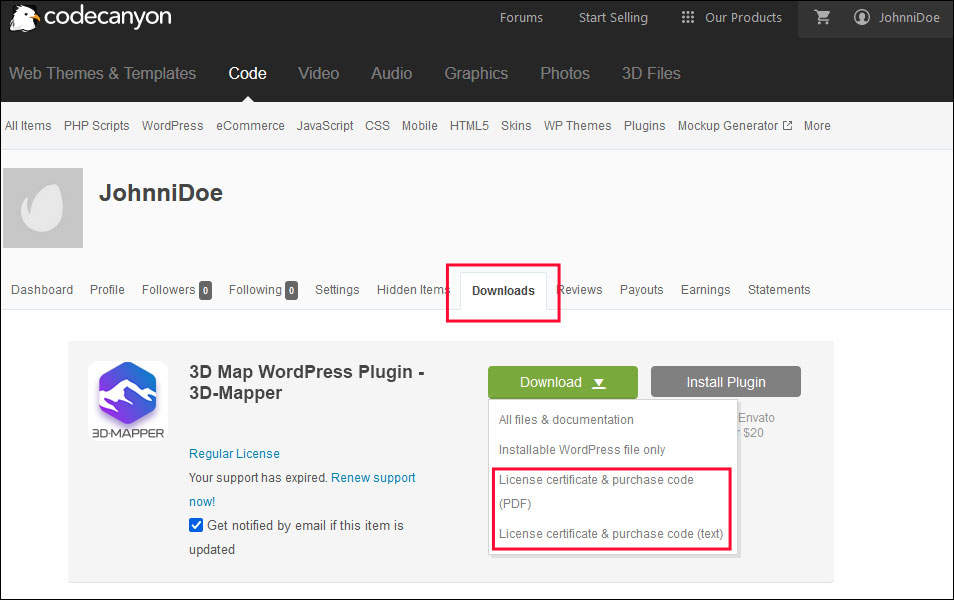Go to the Profile tab

(107, 290)
